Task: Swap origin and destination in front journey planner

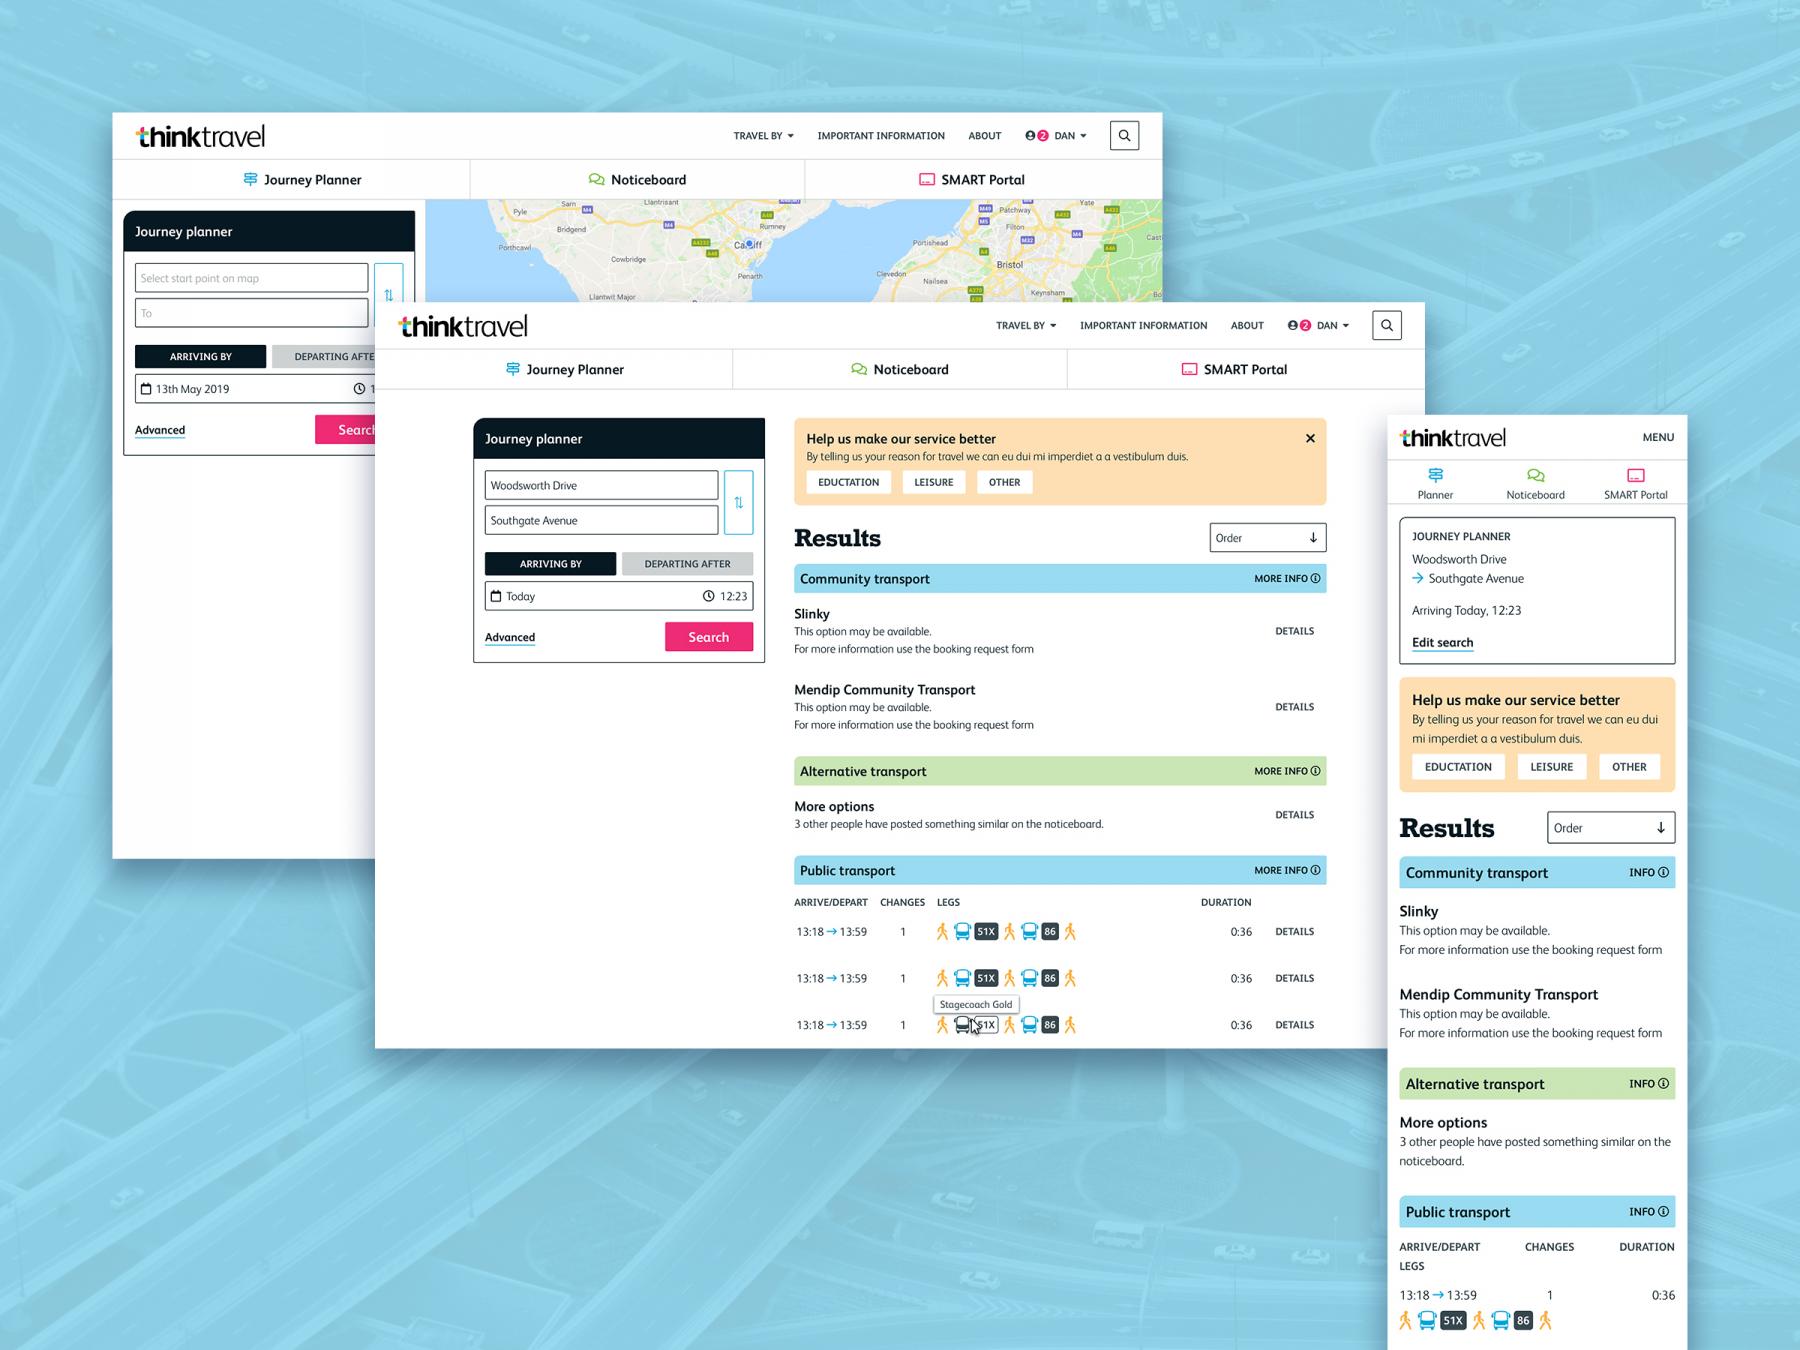Action: point(738,503)
